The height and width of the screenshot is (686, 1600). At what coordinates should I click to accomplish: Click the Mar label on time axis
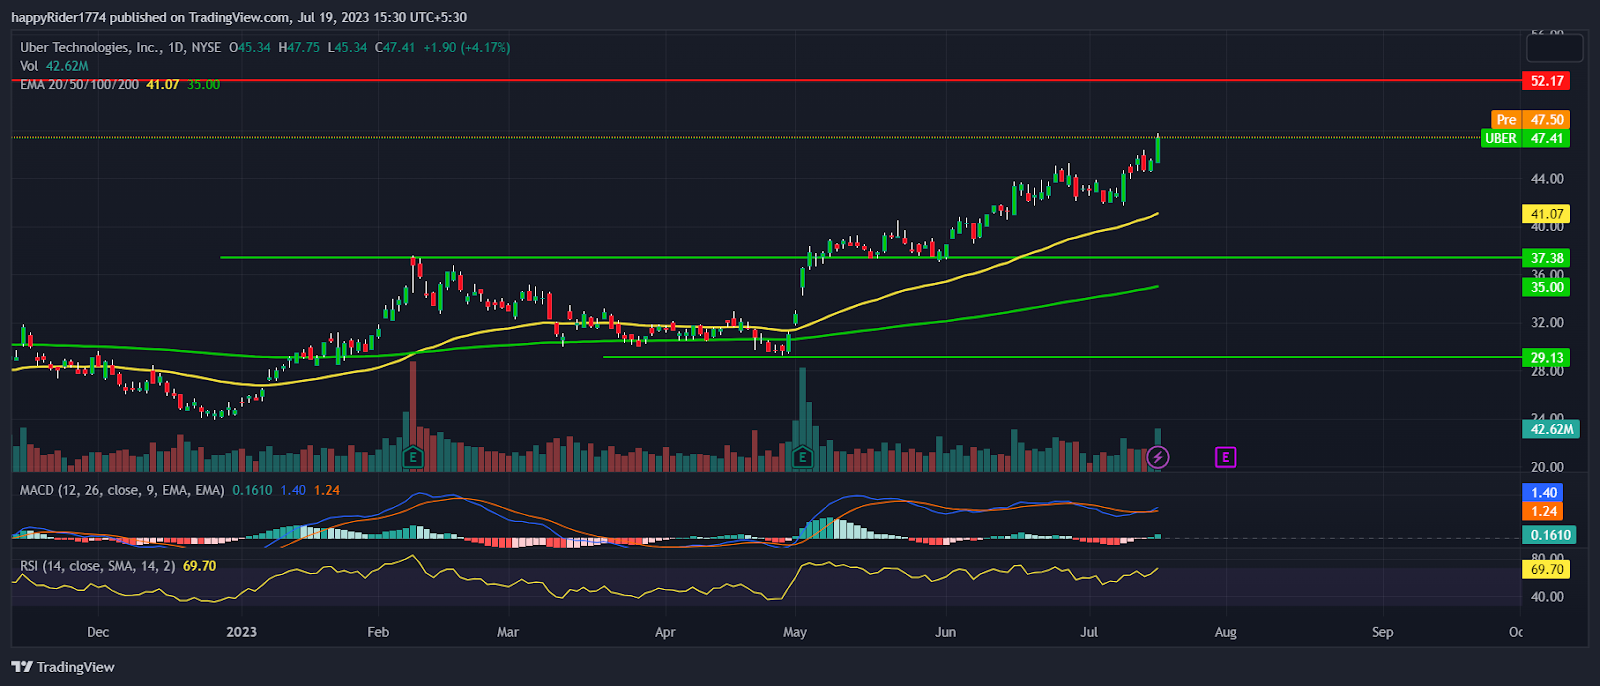(508, 632)
